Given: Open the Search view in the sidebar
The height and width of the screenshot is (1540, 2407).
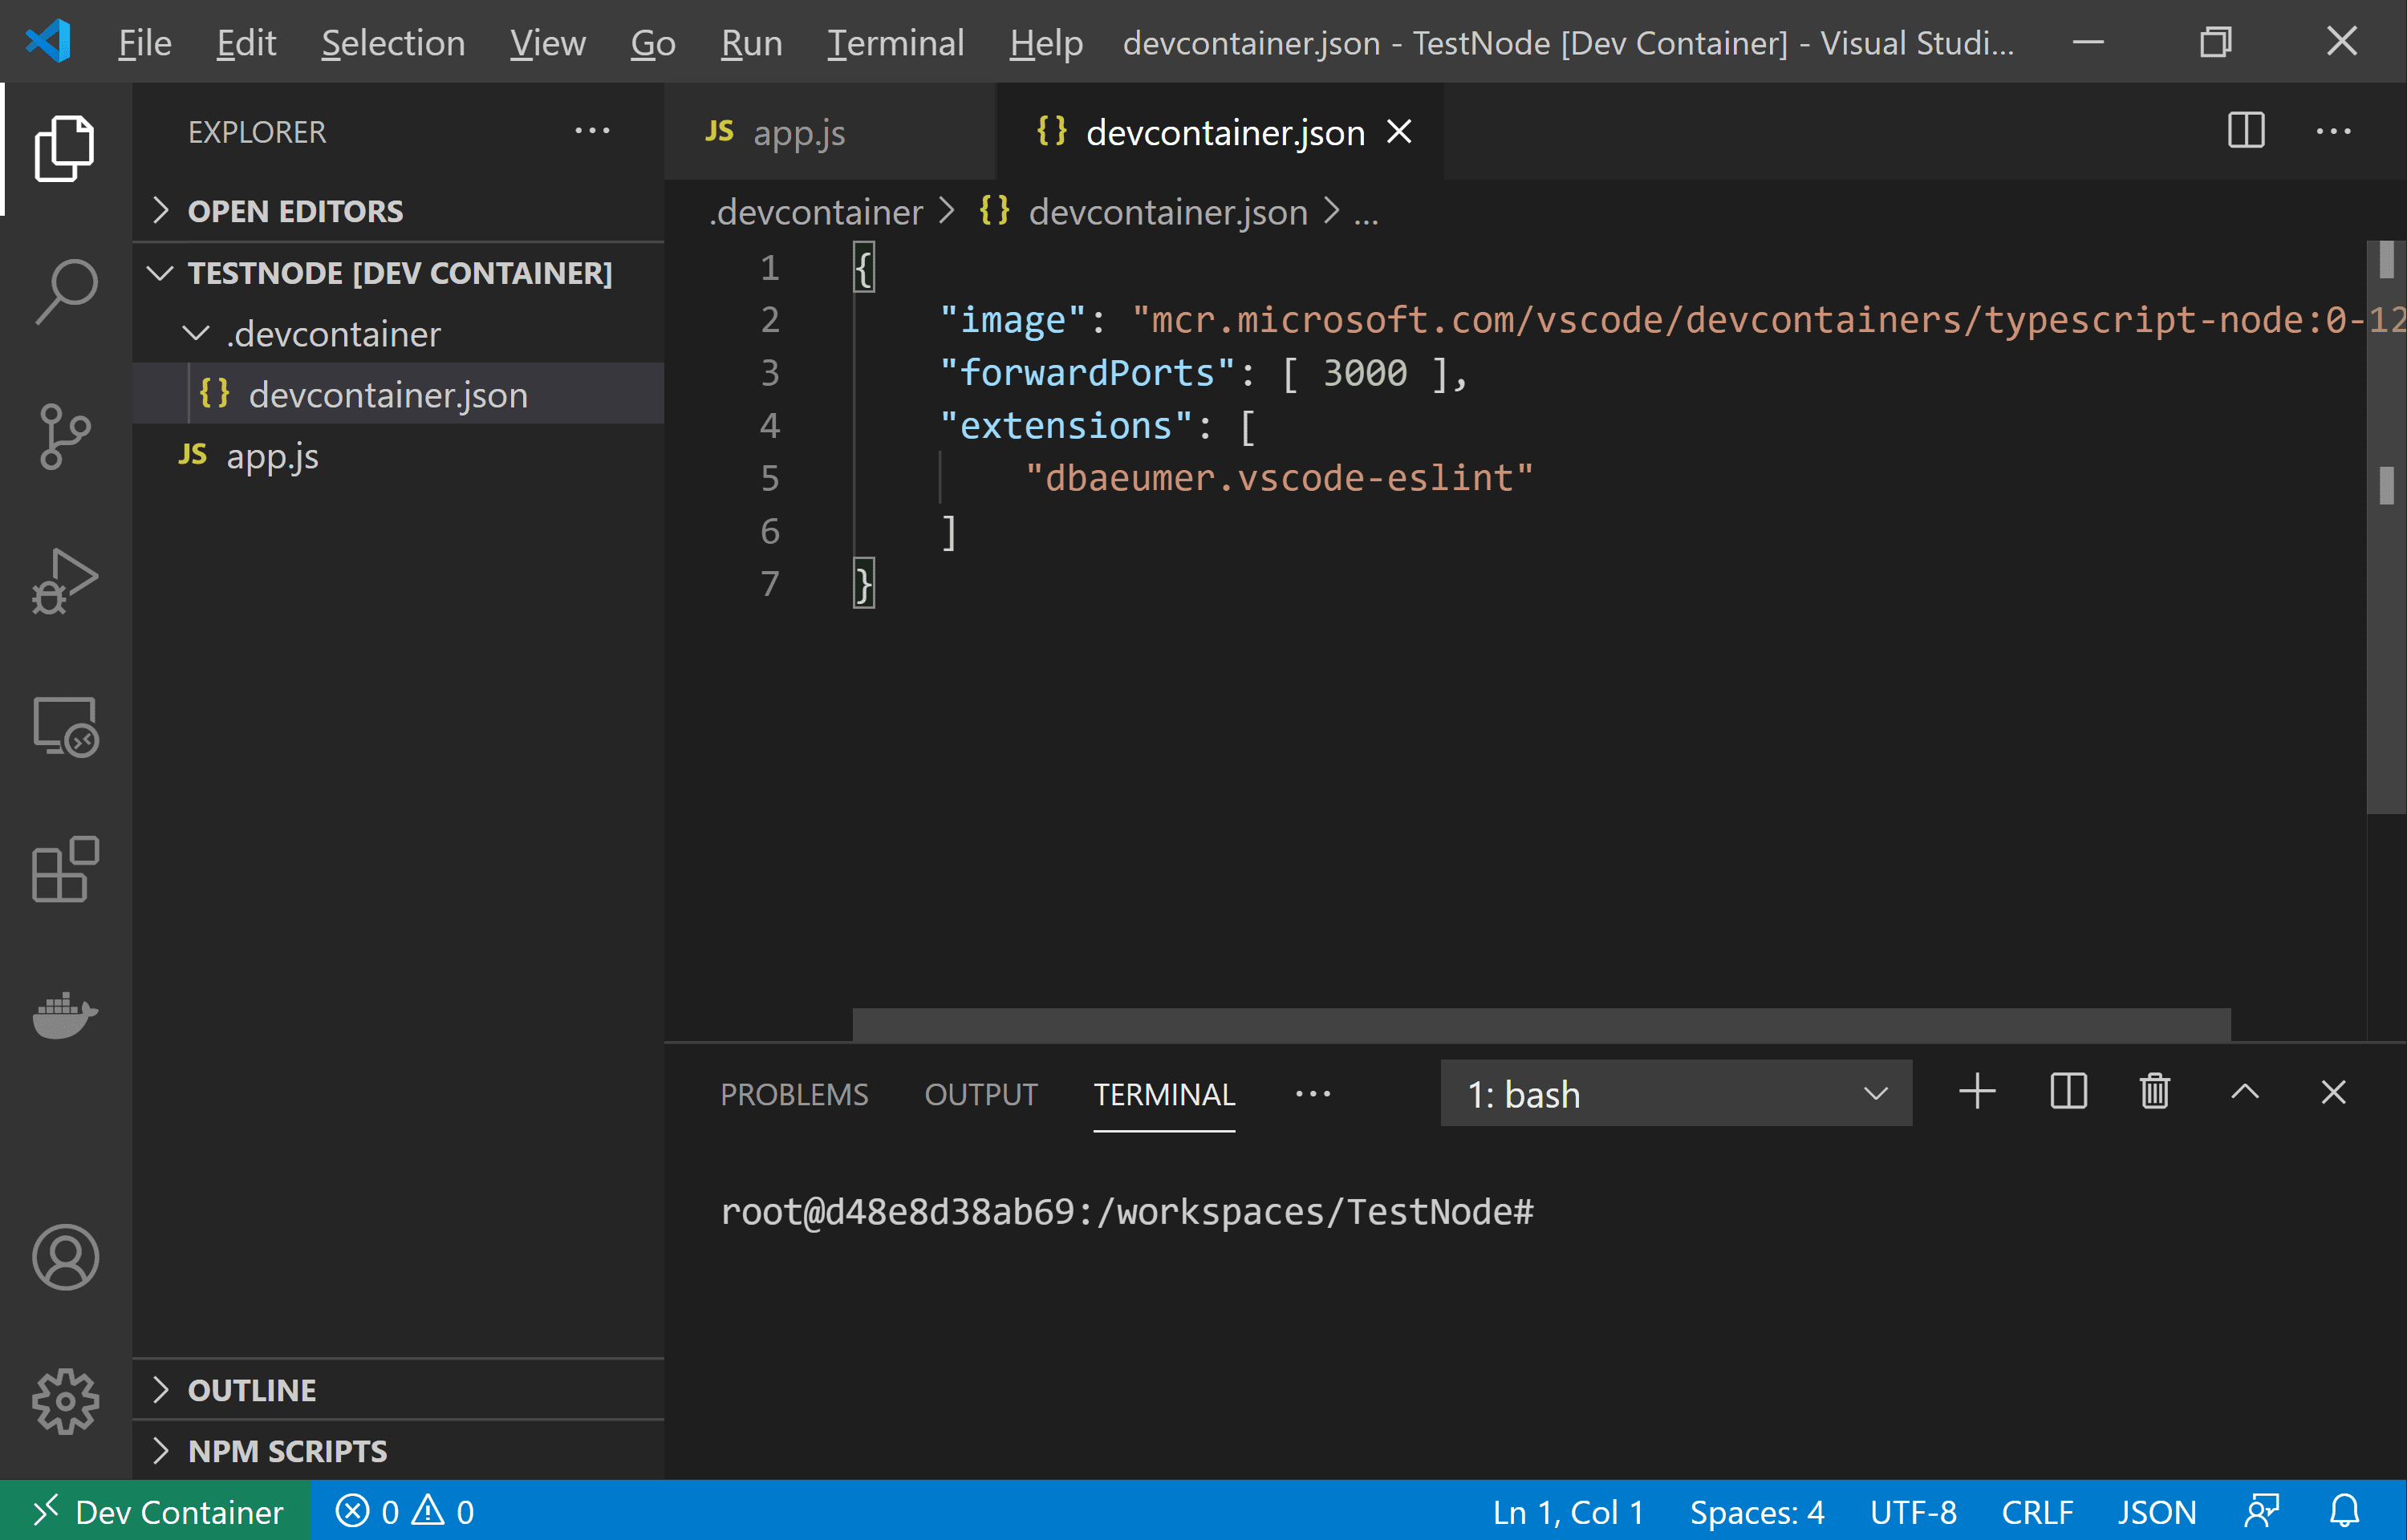Looking at the screenshot, I should [65, 290].
